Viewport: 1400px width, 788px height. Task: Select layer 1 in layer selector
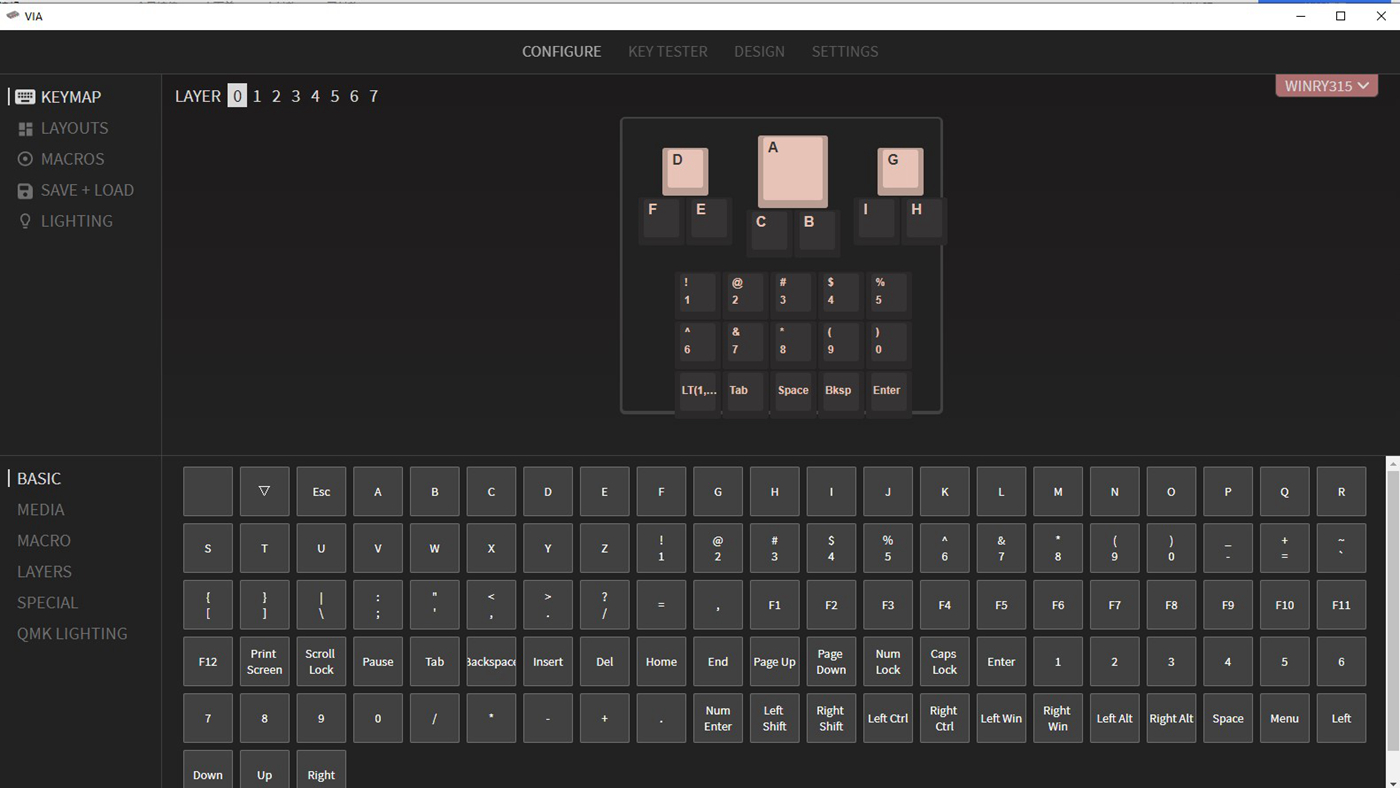coord(257,96)
